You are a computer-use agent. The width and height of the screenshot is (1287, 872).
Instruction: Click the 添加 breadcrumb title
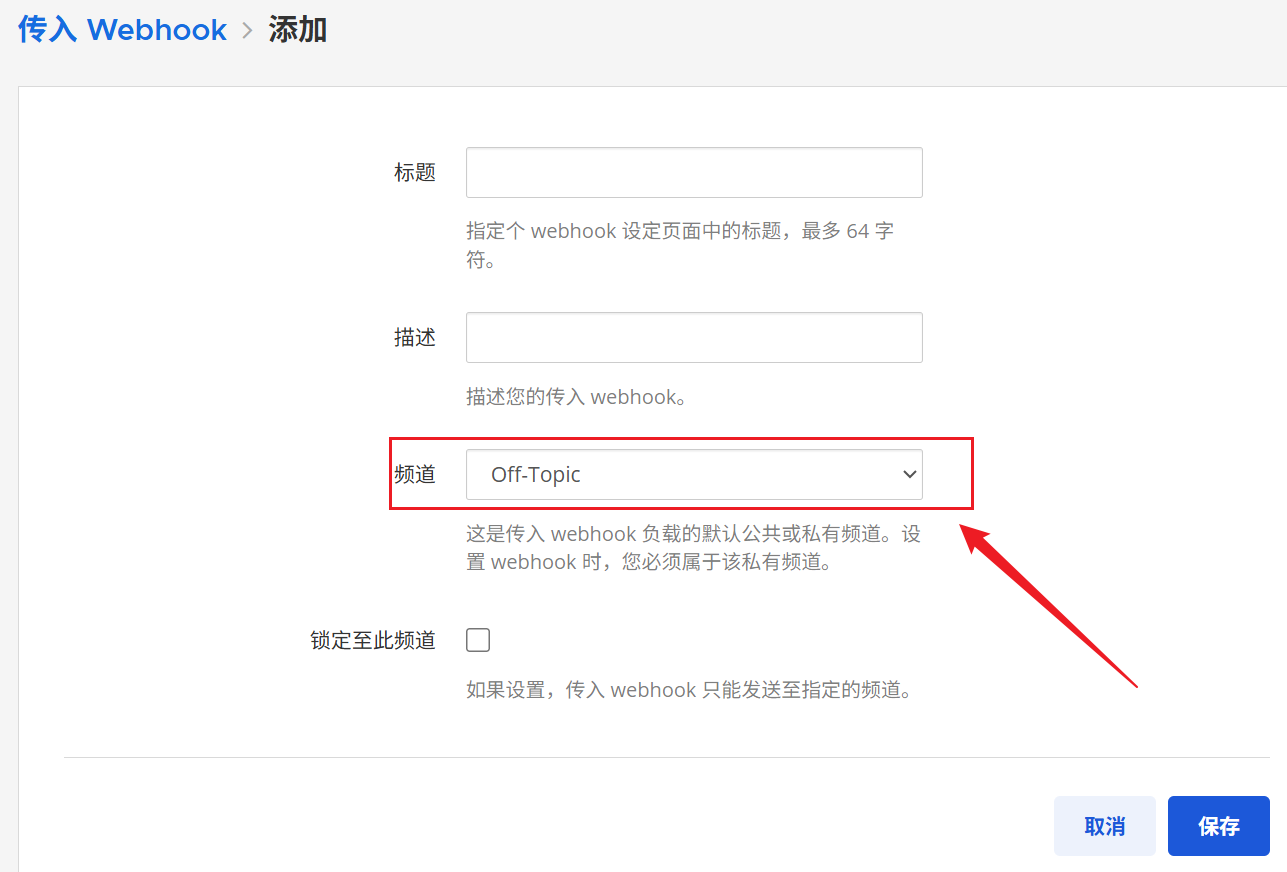pos(298,30)
